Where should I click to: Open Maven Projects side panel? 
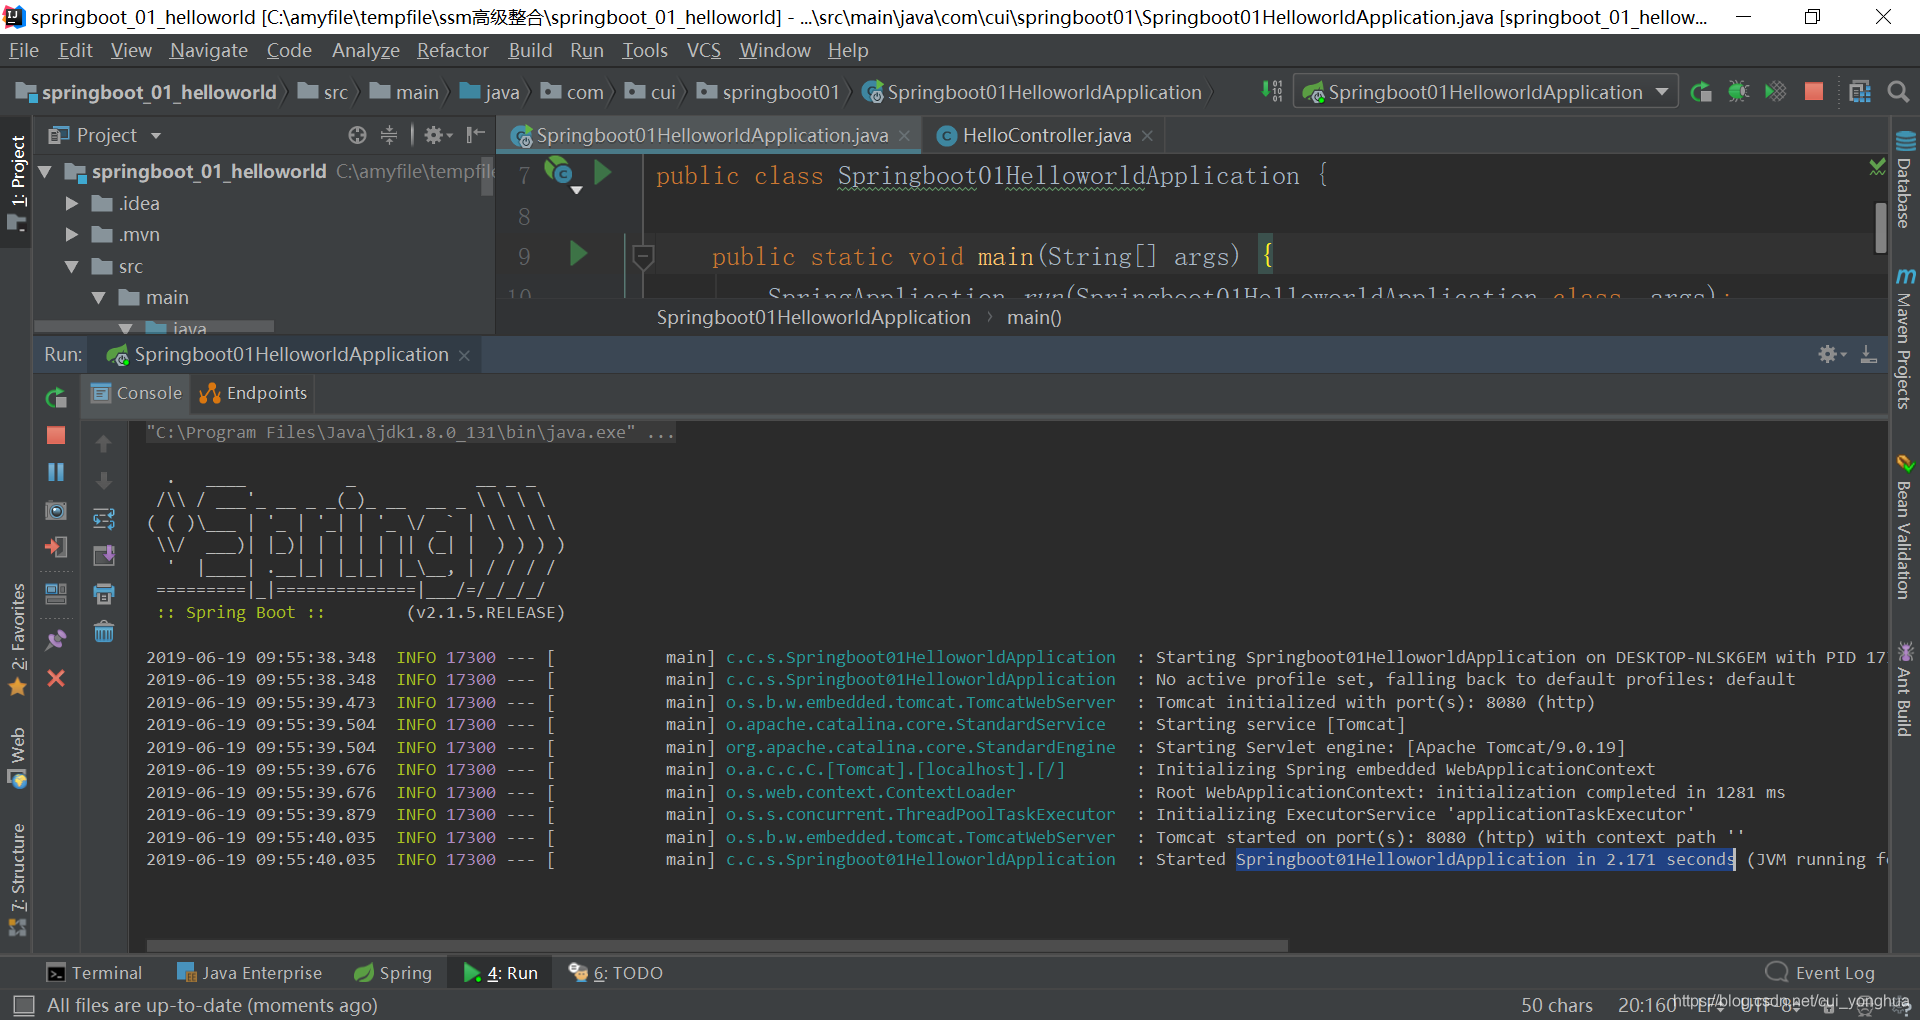pyautogui.click(x=1904, y=338)
